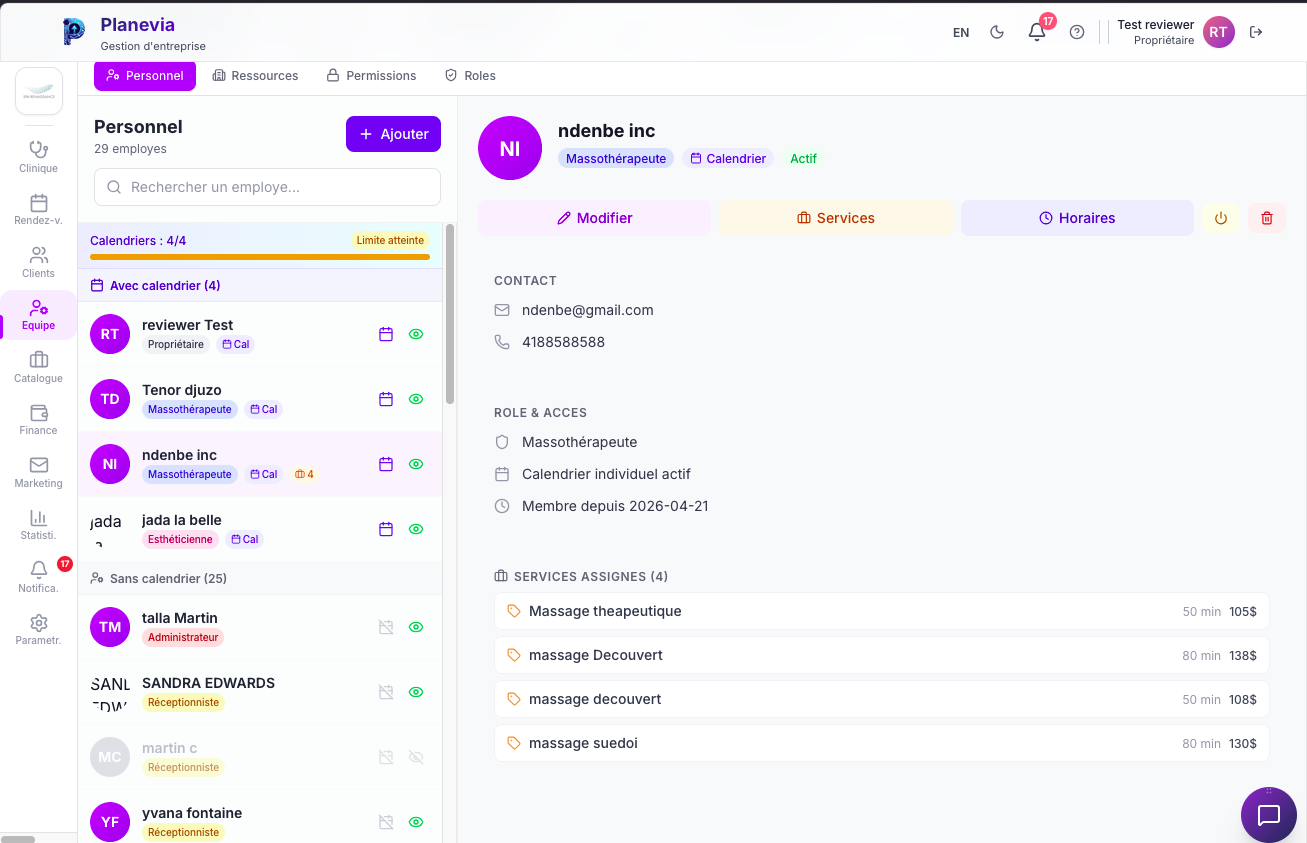
Task: Show hidden employee martin c via eye icon
Action: (x=416, y=757)
